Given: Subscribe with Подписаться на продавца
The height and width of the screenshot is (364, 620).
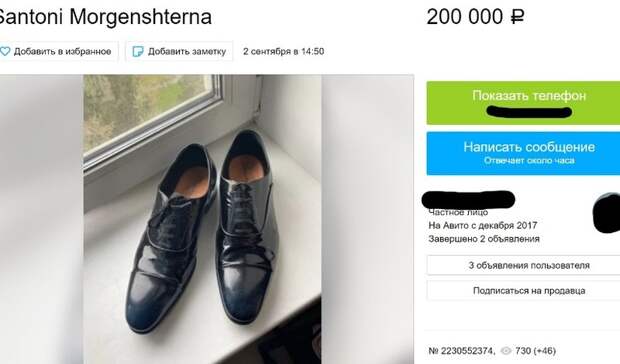Looking at the screenshot, I should (x=523, y=290).
